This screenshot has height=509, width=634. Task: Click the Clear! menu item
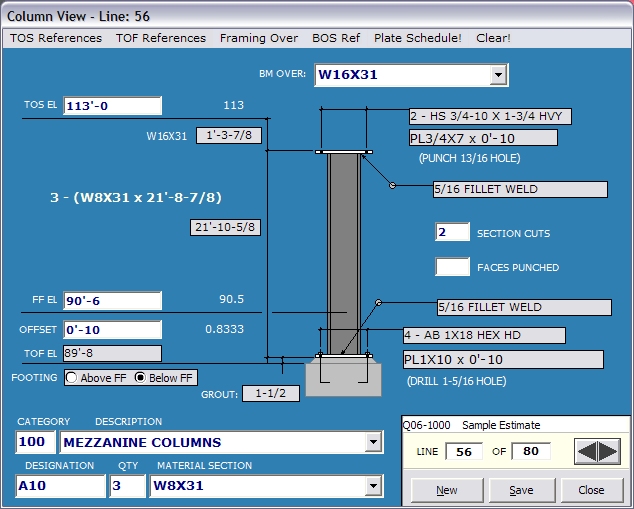coord(493,38)
